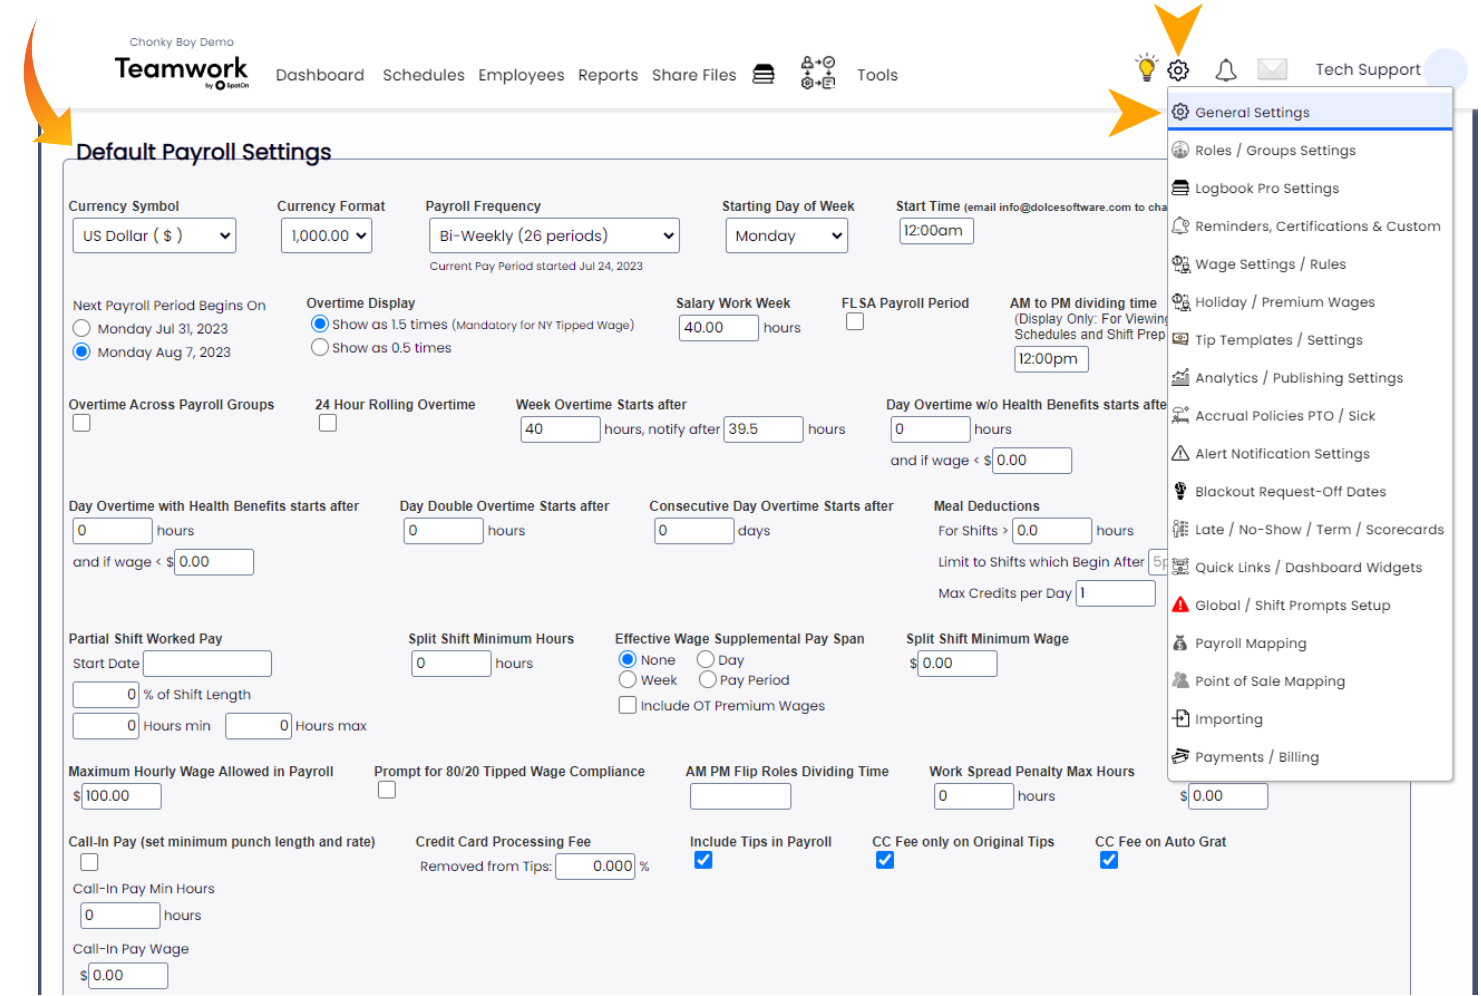This screenshot has width=1481, height=996.
Task: Click the Payroll Mapping icon
Action: click(x=1180, y=644)
